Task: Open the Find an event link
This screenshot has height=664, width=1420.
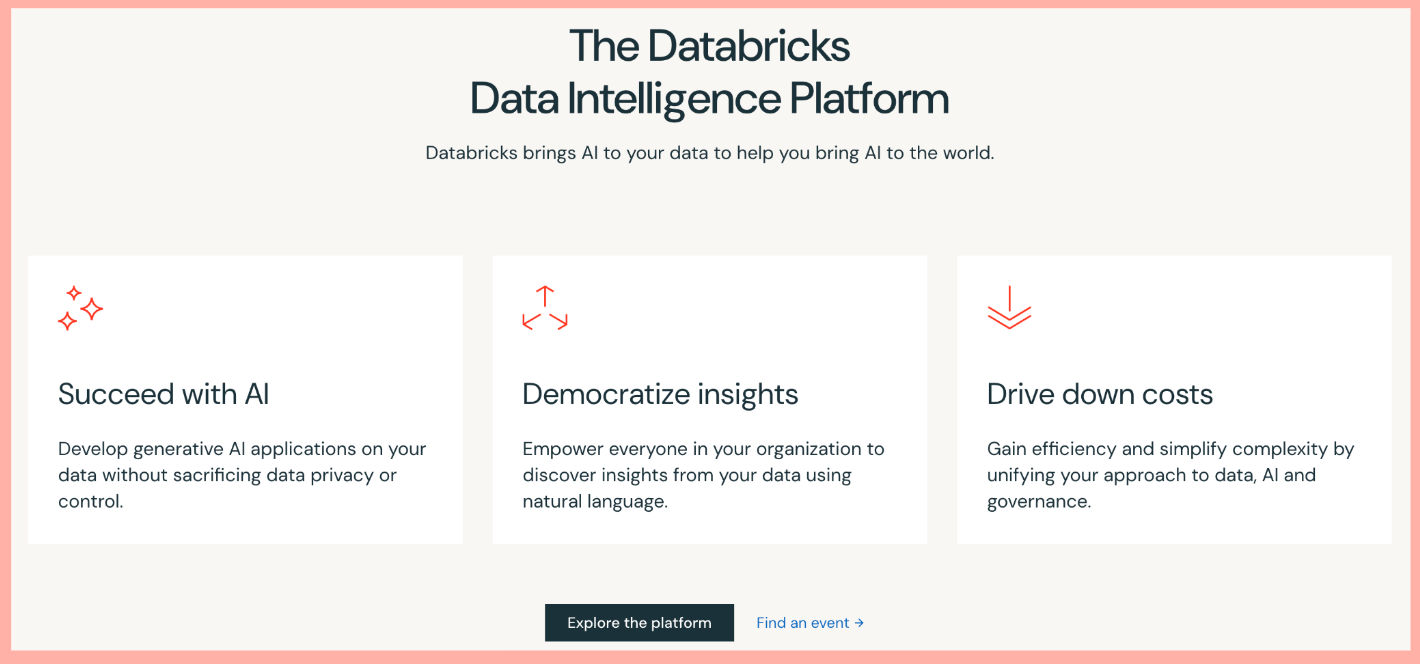Action: (803, 622)
